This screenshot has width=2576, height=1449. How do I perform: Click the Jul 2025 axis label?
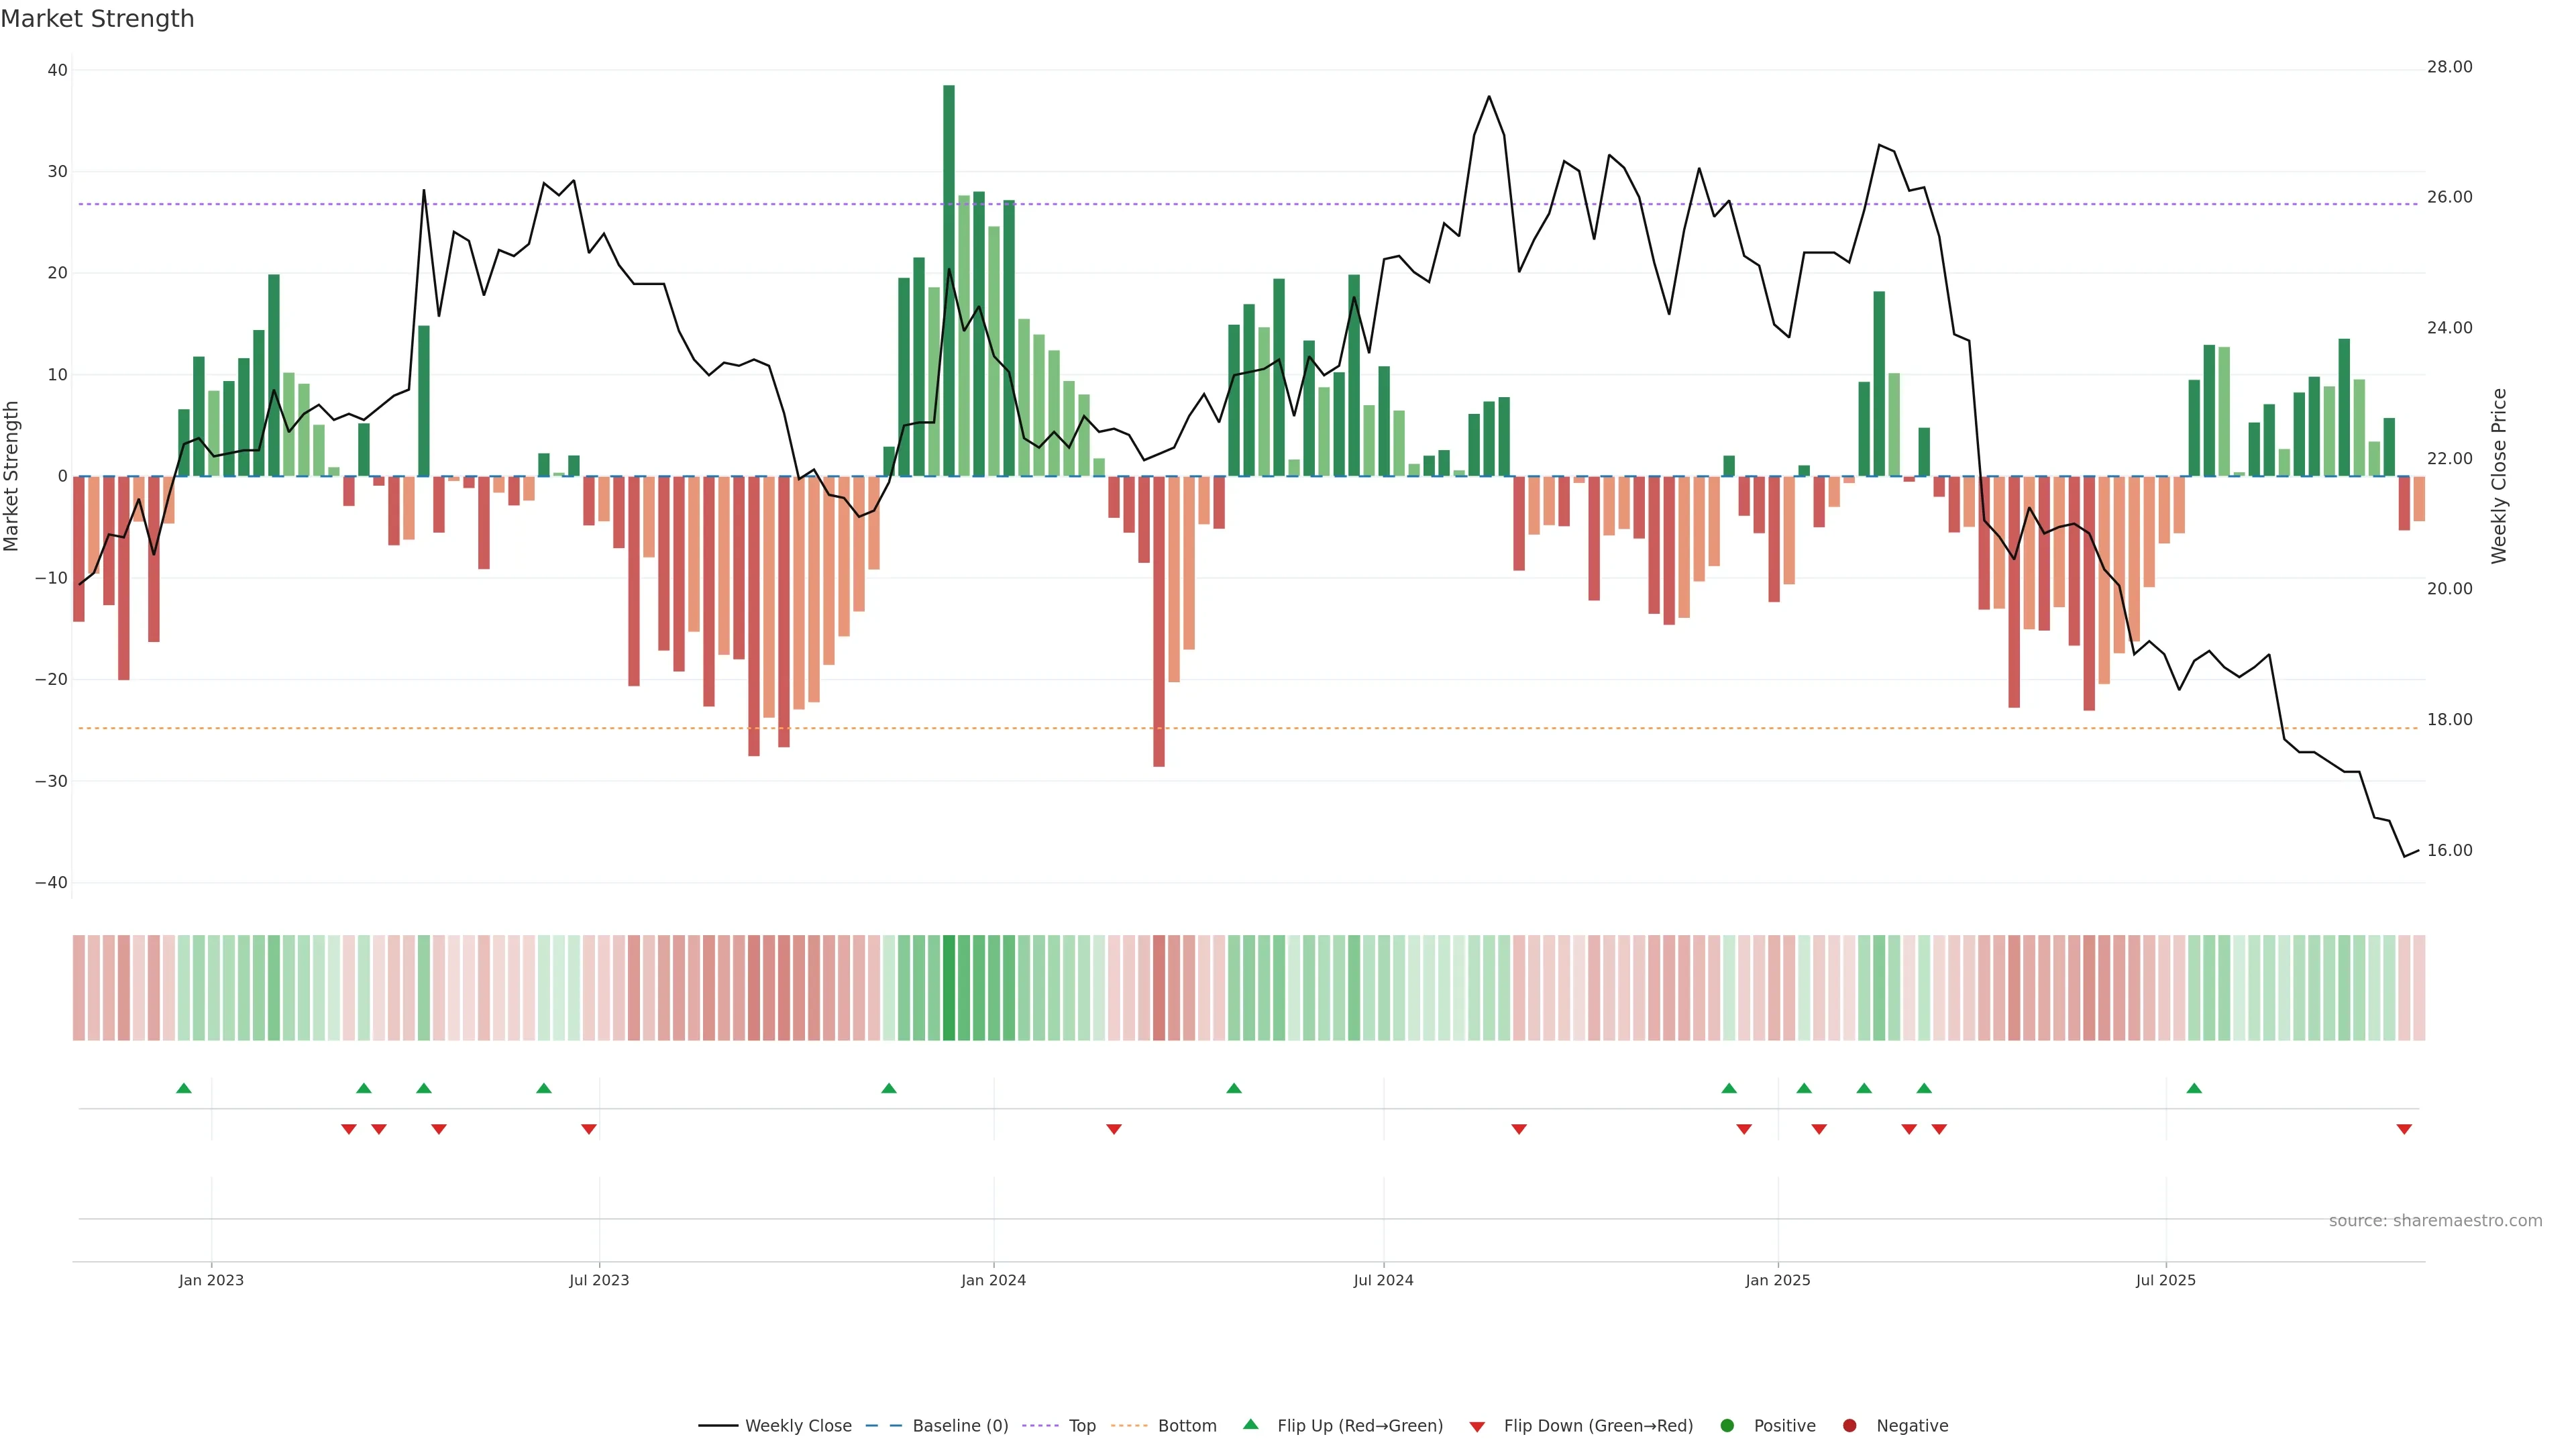click(x=2165, y=1280)
